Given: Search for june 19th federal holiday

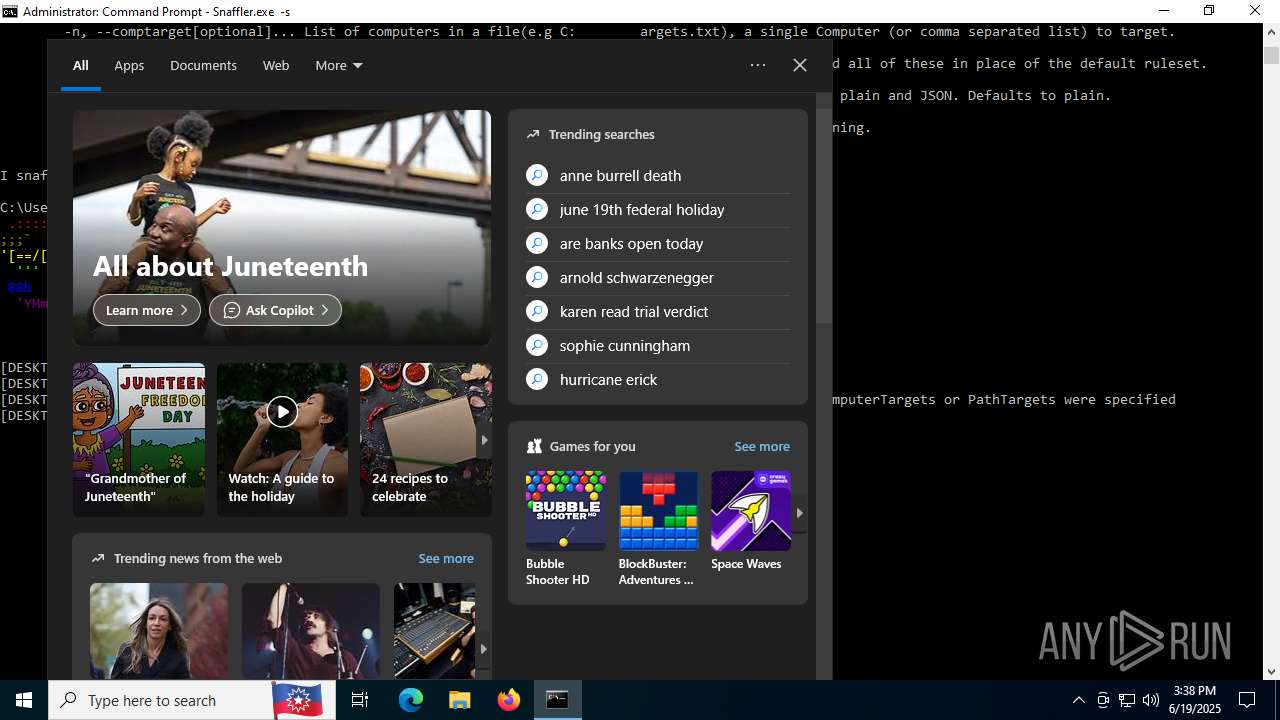Looking at the screenshot, I should pyautogui.click(x=642, y=209).
